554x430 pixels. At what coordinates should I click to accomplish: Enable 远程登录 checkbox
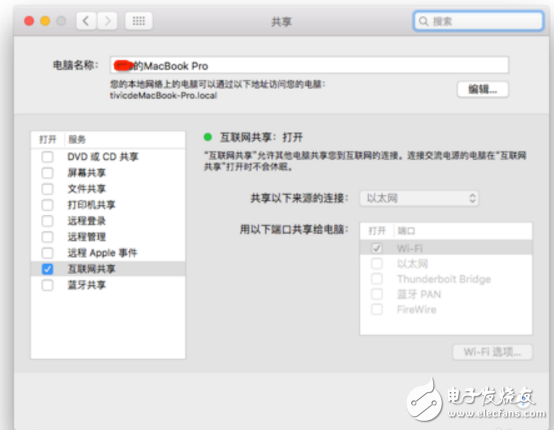click(48, 221)
